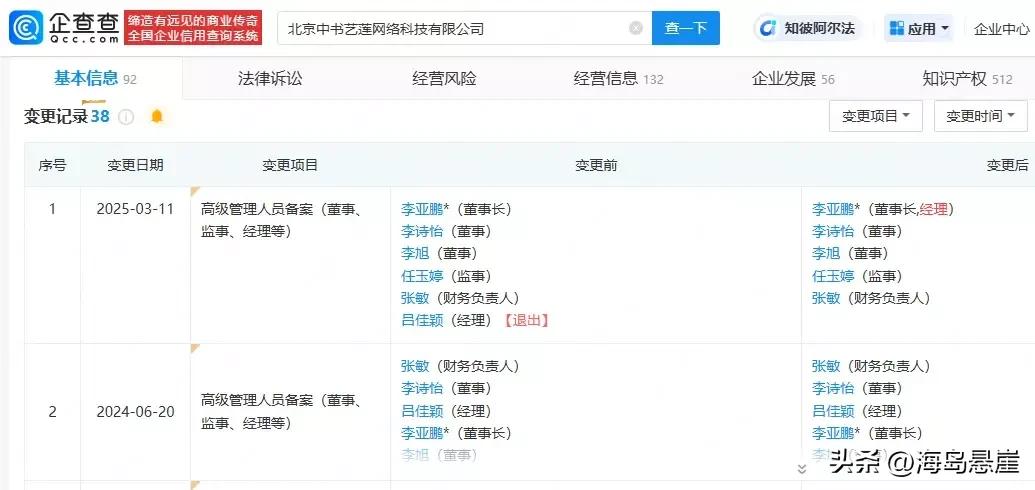
Task: Click the 变更日期 column header
Action: coord(135,165)
